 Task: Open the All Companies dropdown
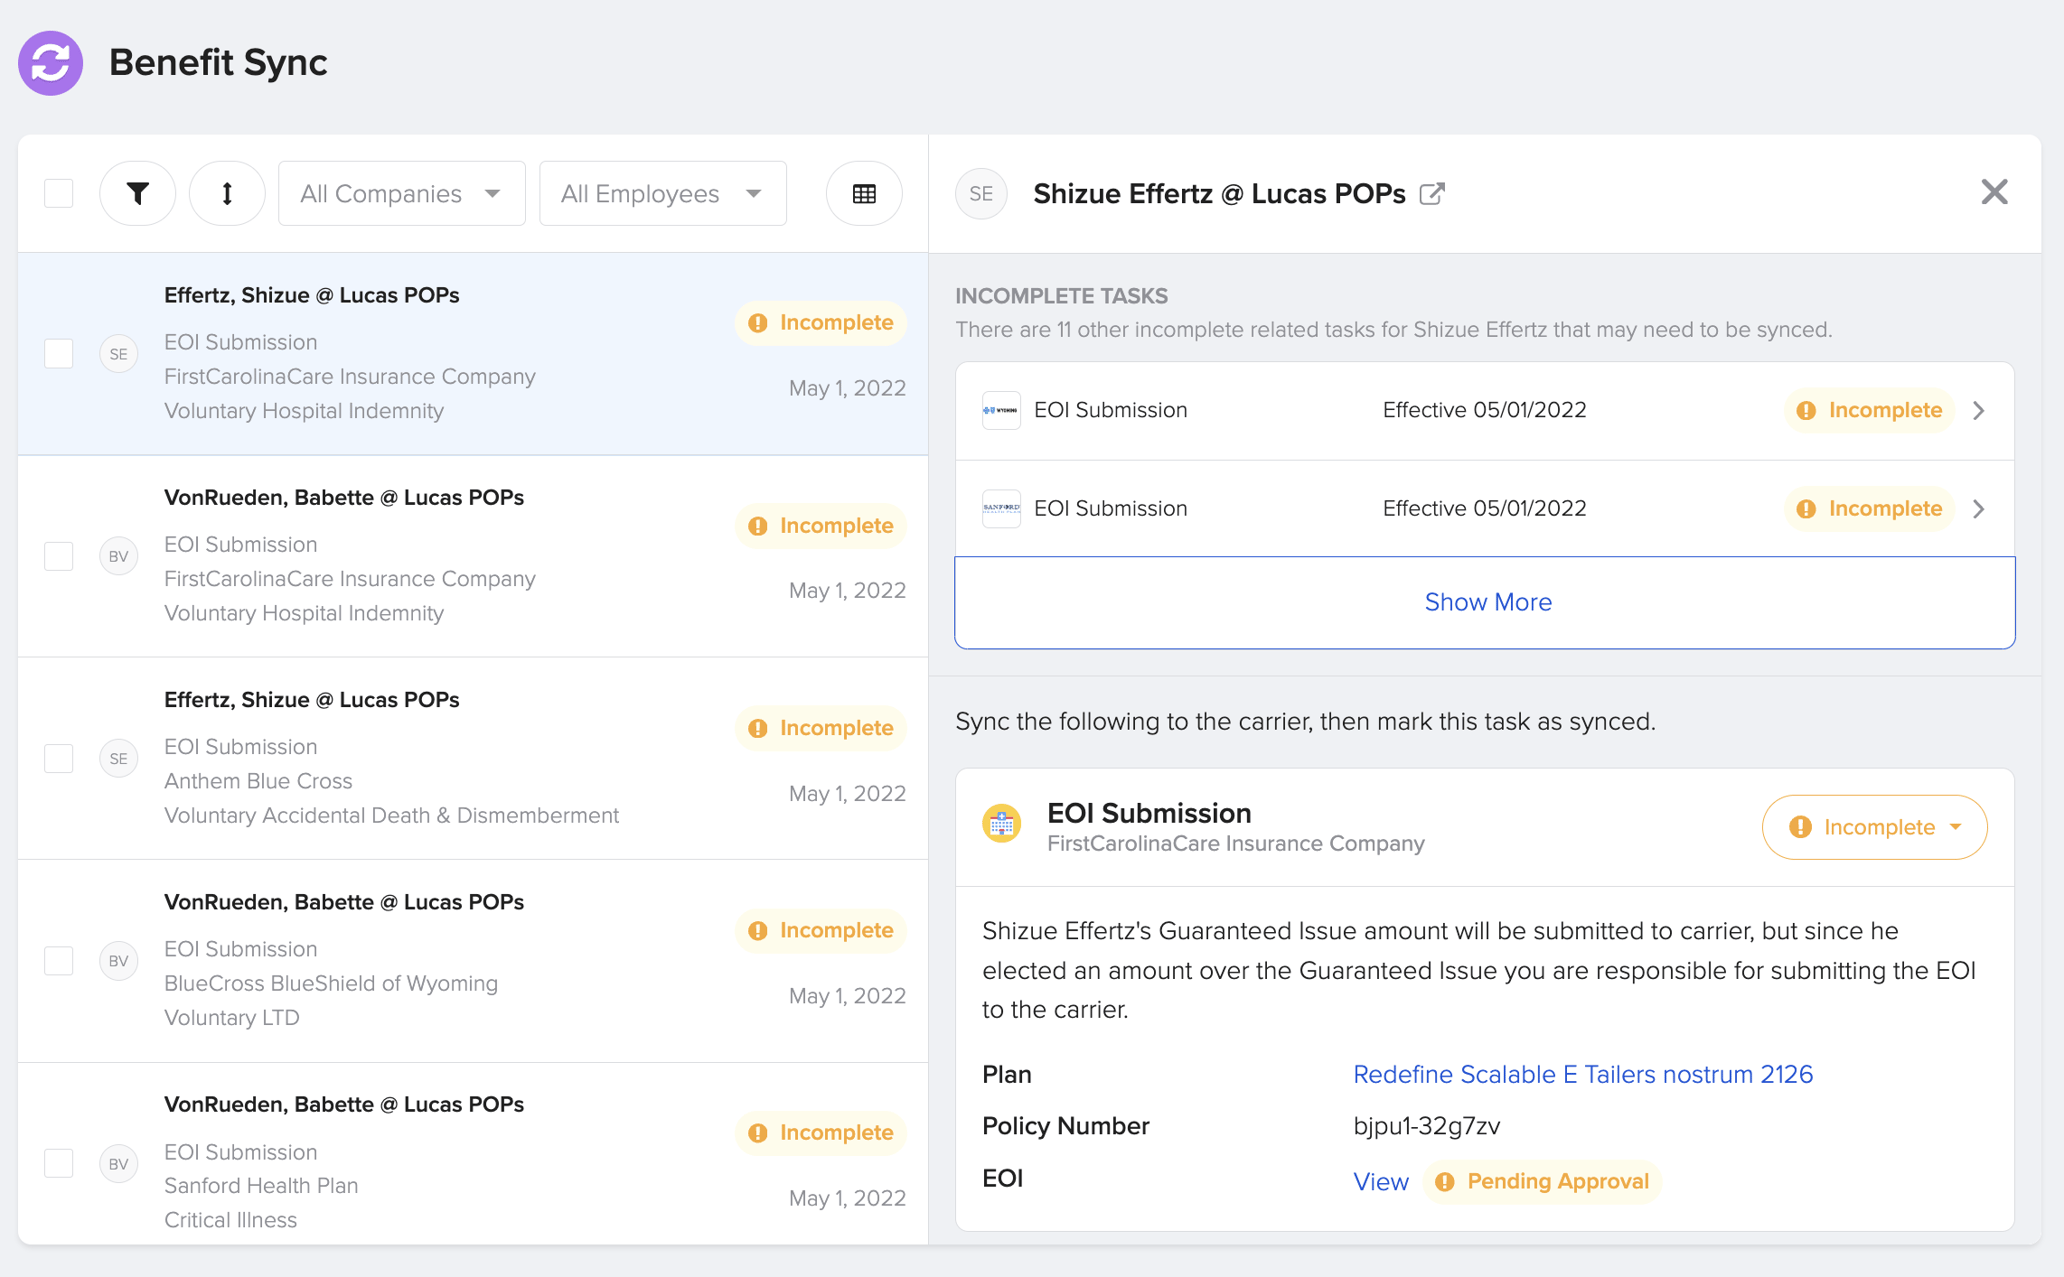coord(401,193)
